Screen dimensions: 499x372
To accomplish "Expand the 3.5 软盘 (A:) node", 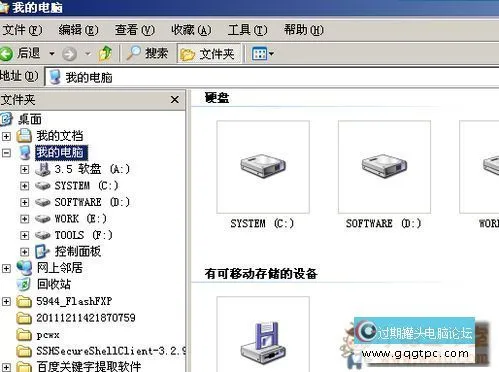I will pos(24,169).
